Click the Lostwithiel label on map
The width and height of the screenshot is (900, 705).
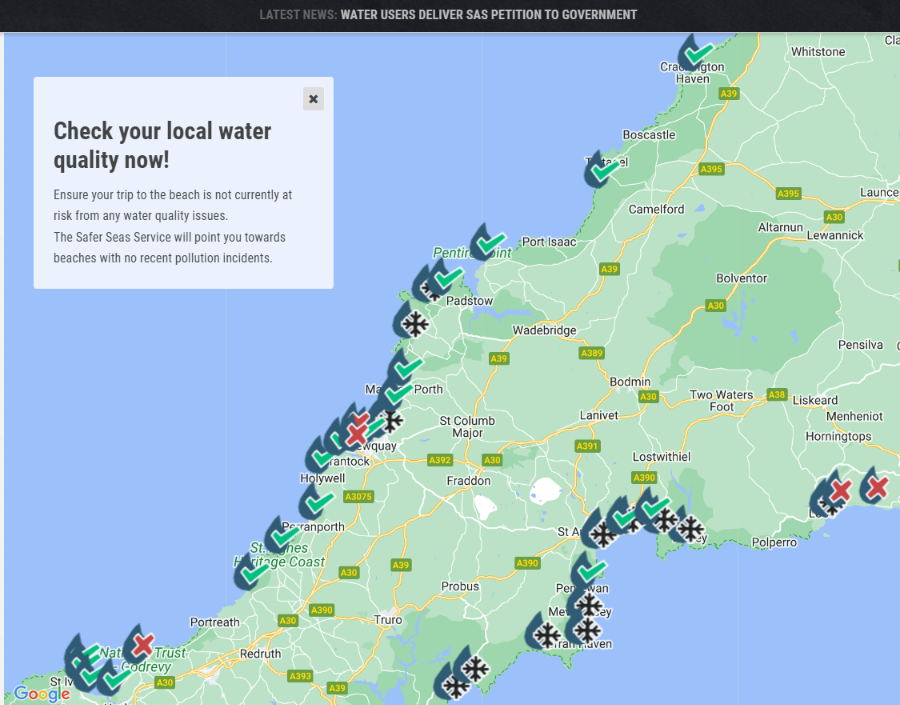click(661, 457)
